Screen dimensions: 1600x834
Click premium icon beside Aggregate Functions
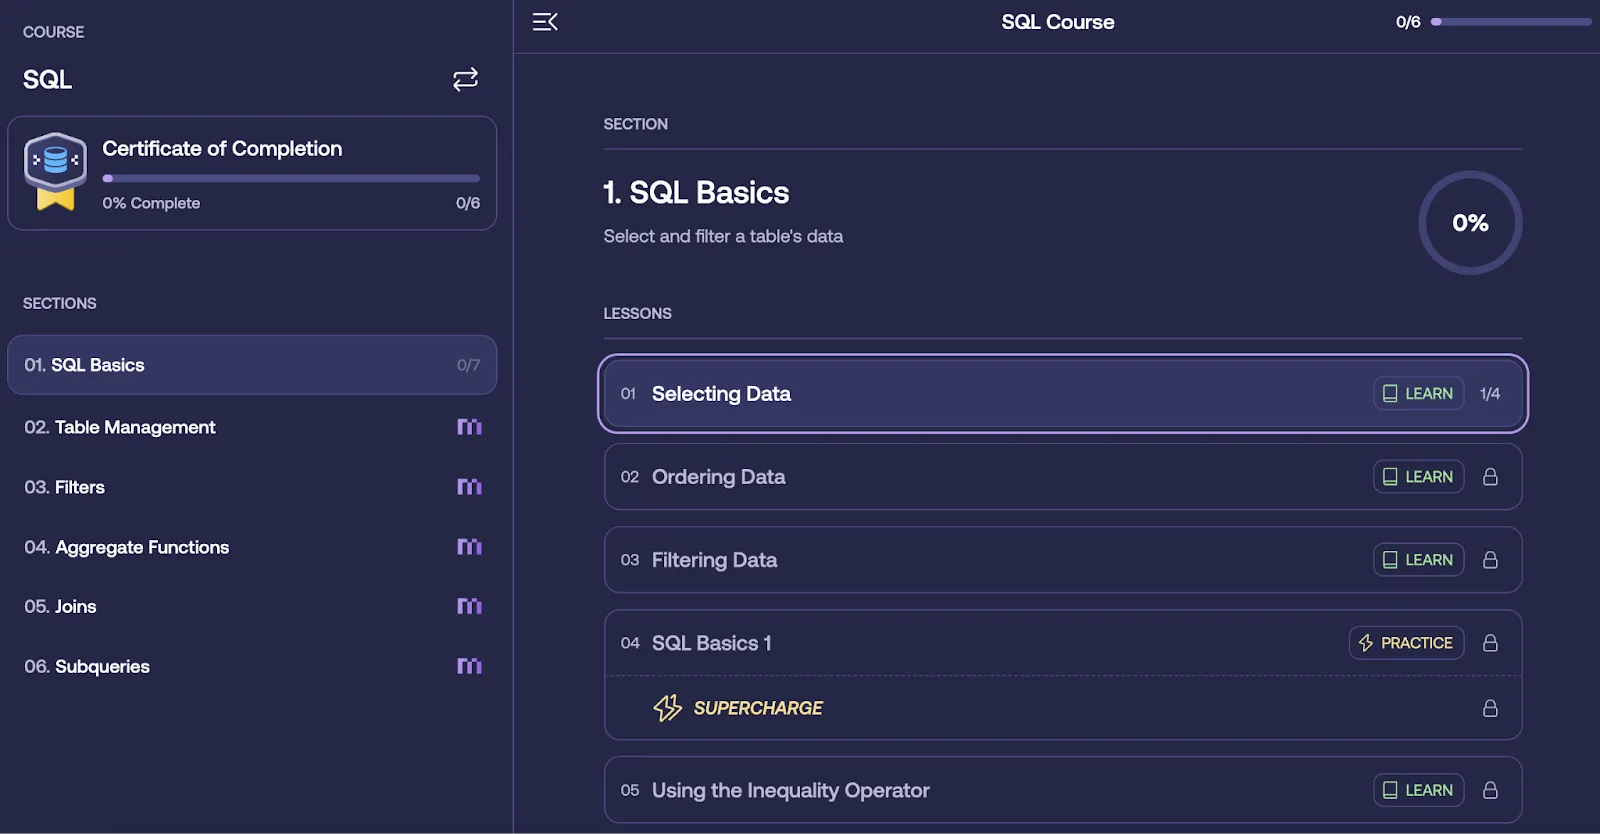(x=469, y=547)
